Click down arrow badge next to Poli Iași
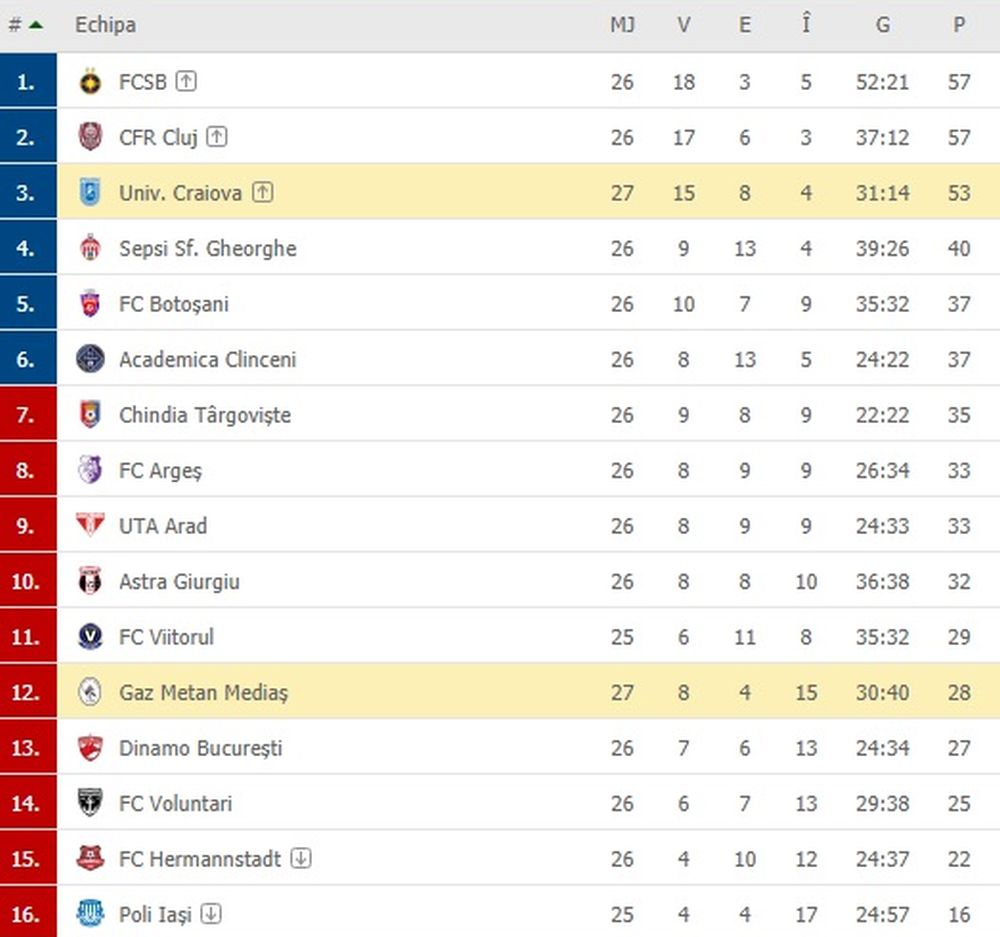Screen dimensions: 1000x937 click(x=211, y=913)
